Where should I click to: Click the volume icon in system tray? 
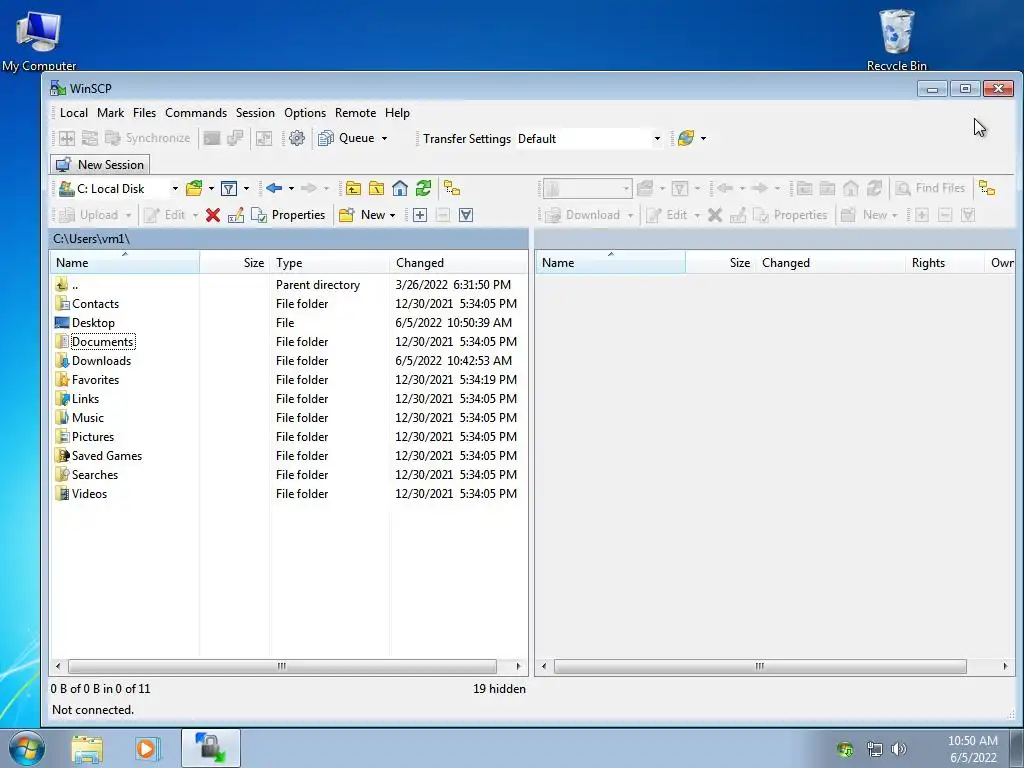[899, 749]
